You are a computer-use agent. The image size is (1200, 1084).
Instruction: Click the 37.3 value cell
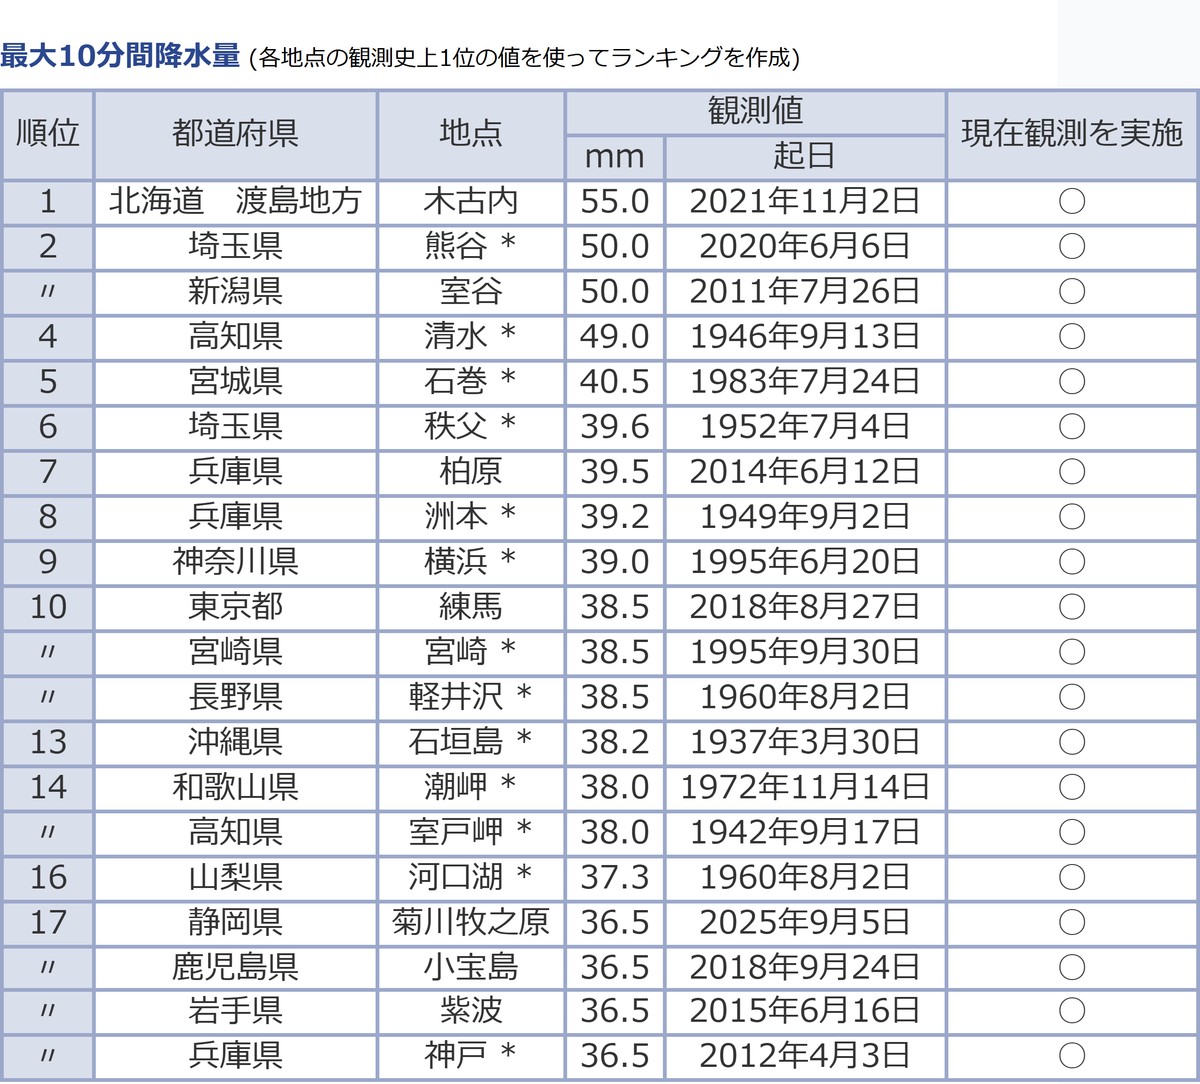[615, 877]
